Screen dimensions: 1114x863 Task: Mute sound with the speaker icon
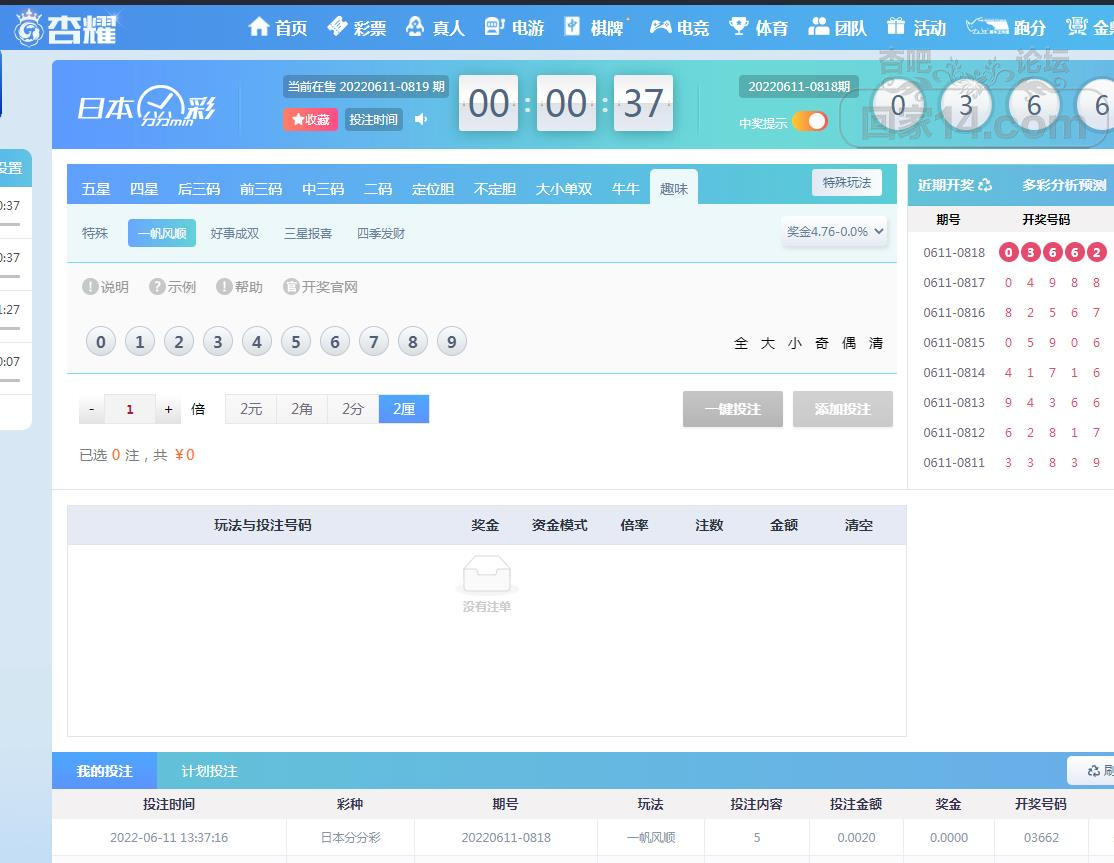pyautogui.click(x=421, y=119)
